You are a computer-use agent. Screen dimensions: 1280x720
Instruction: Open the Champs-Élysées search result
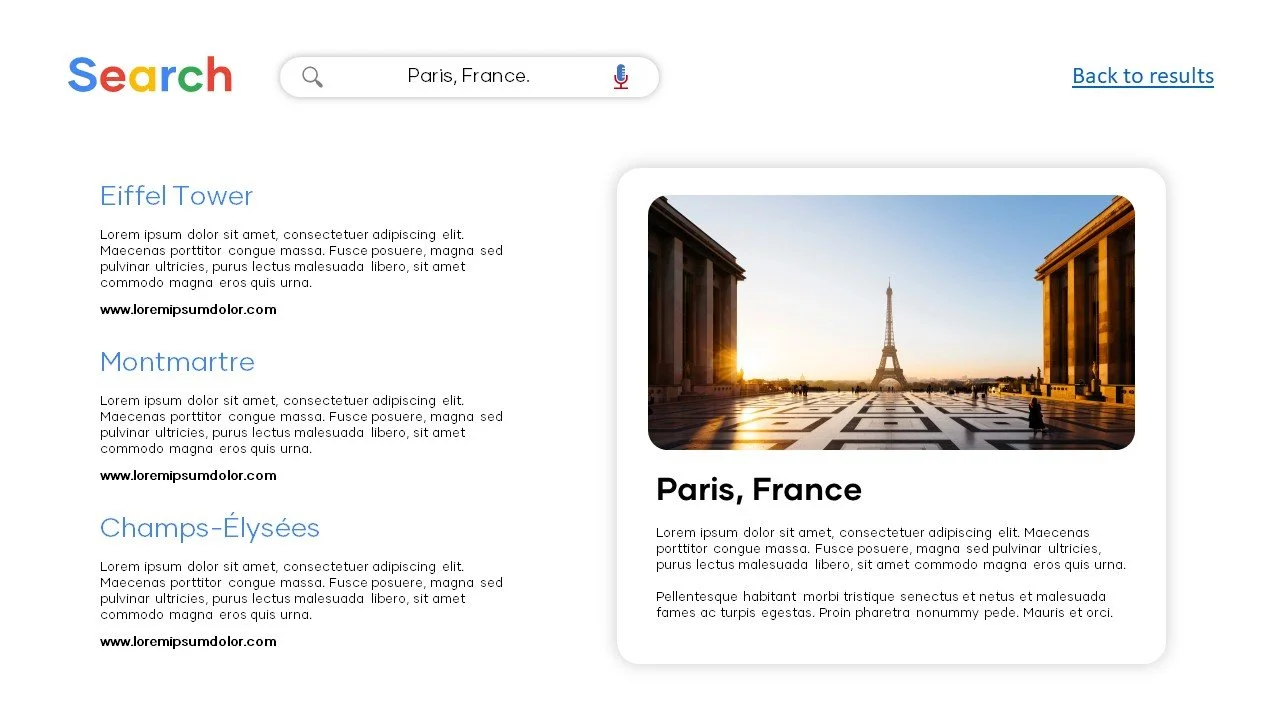[x=209, y=528]
